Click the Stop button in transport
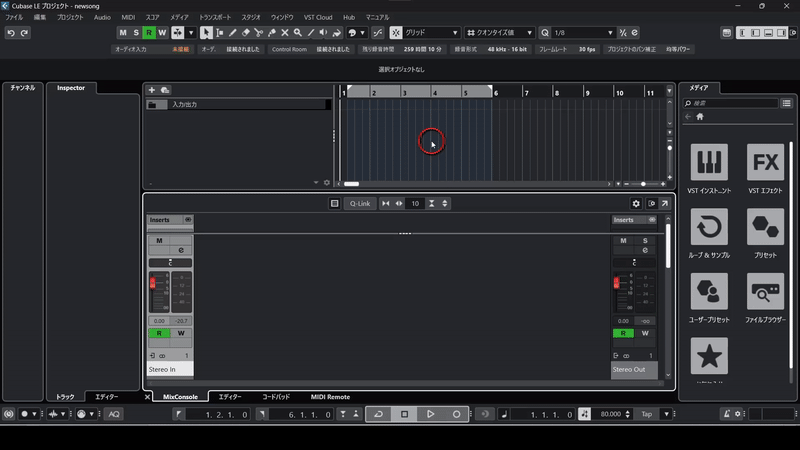Screen dimensions: 800x450 click(404, 414)
